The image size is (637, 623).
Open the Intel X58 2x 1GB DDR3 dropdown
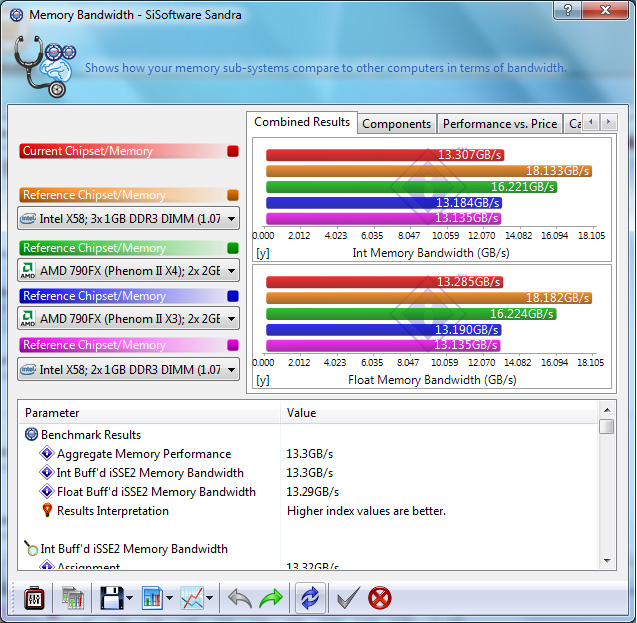(128, 370)
